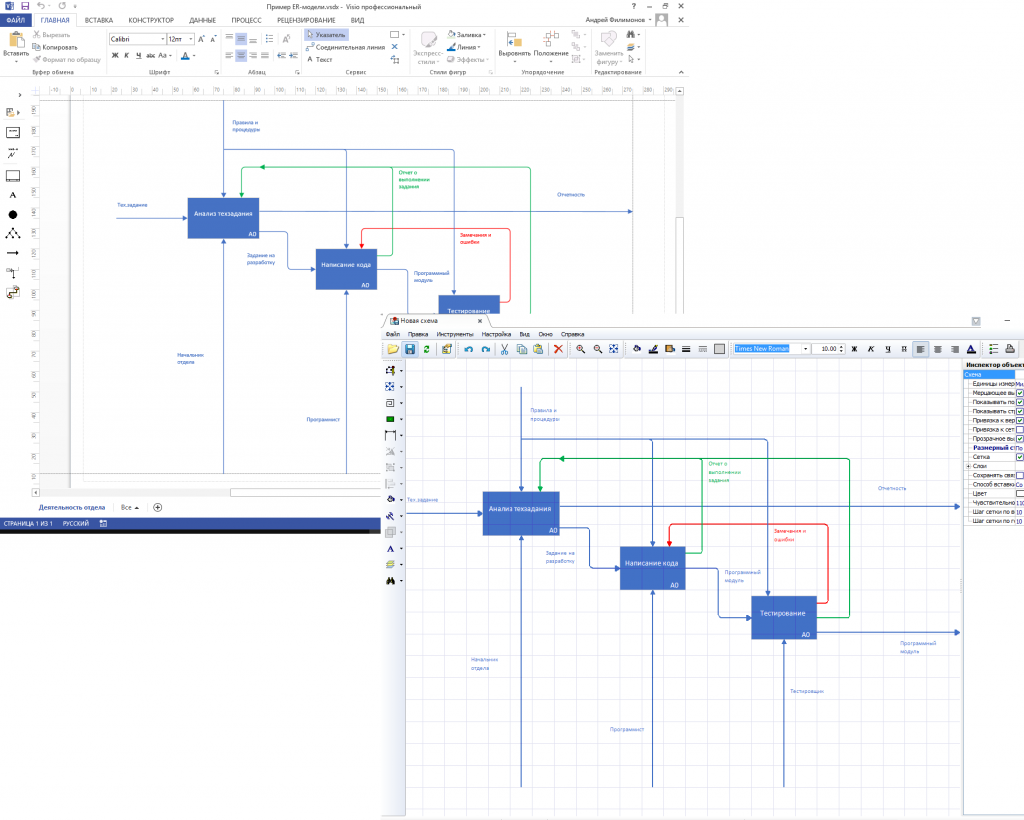1024x820 pixels.
Task: Undo using the blue arrow in Новая схема toolbar
Action: coord(468,349)
